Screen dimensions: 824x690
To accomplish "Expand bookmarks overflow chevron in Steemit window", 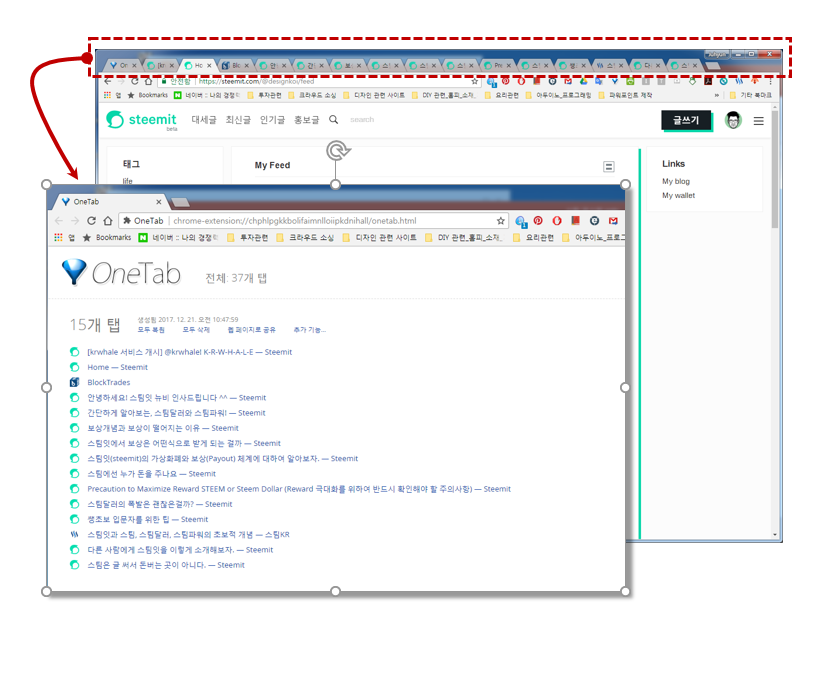I will (x=717, y=95).
